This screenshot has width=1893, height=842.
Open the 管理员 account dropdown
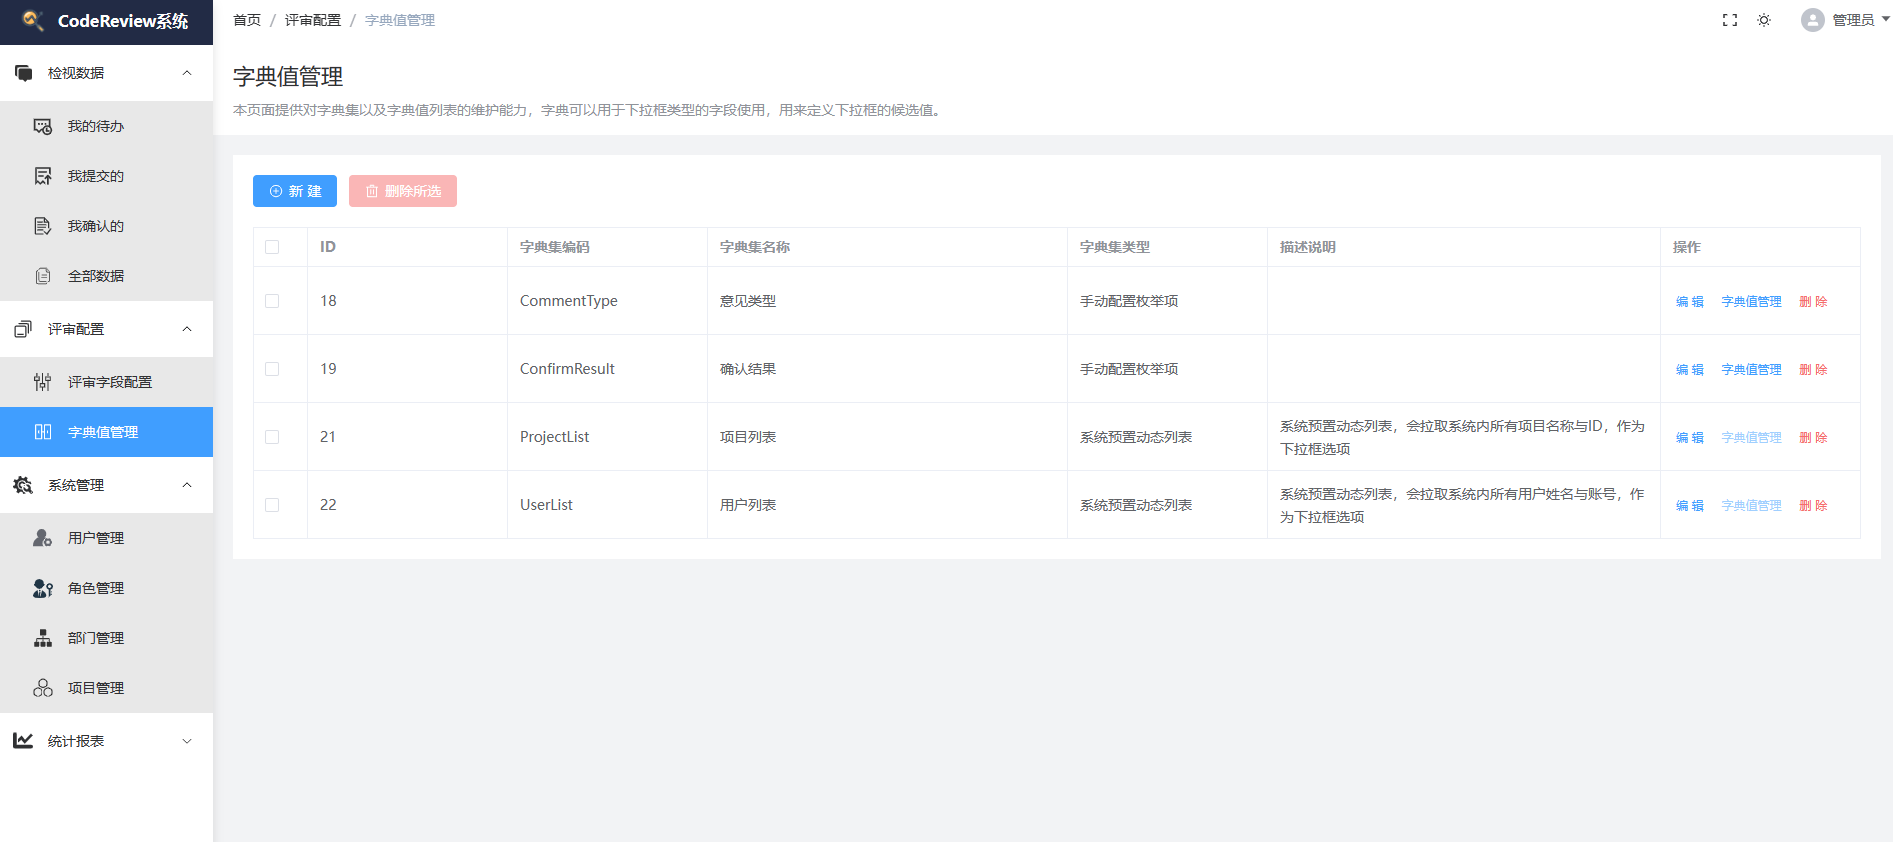tap(1854, 20)
